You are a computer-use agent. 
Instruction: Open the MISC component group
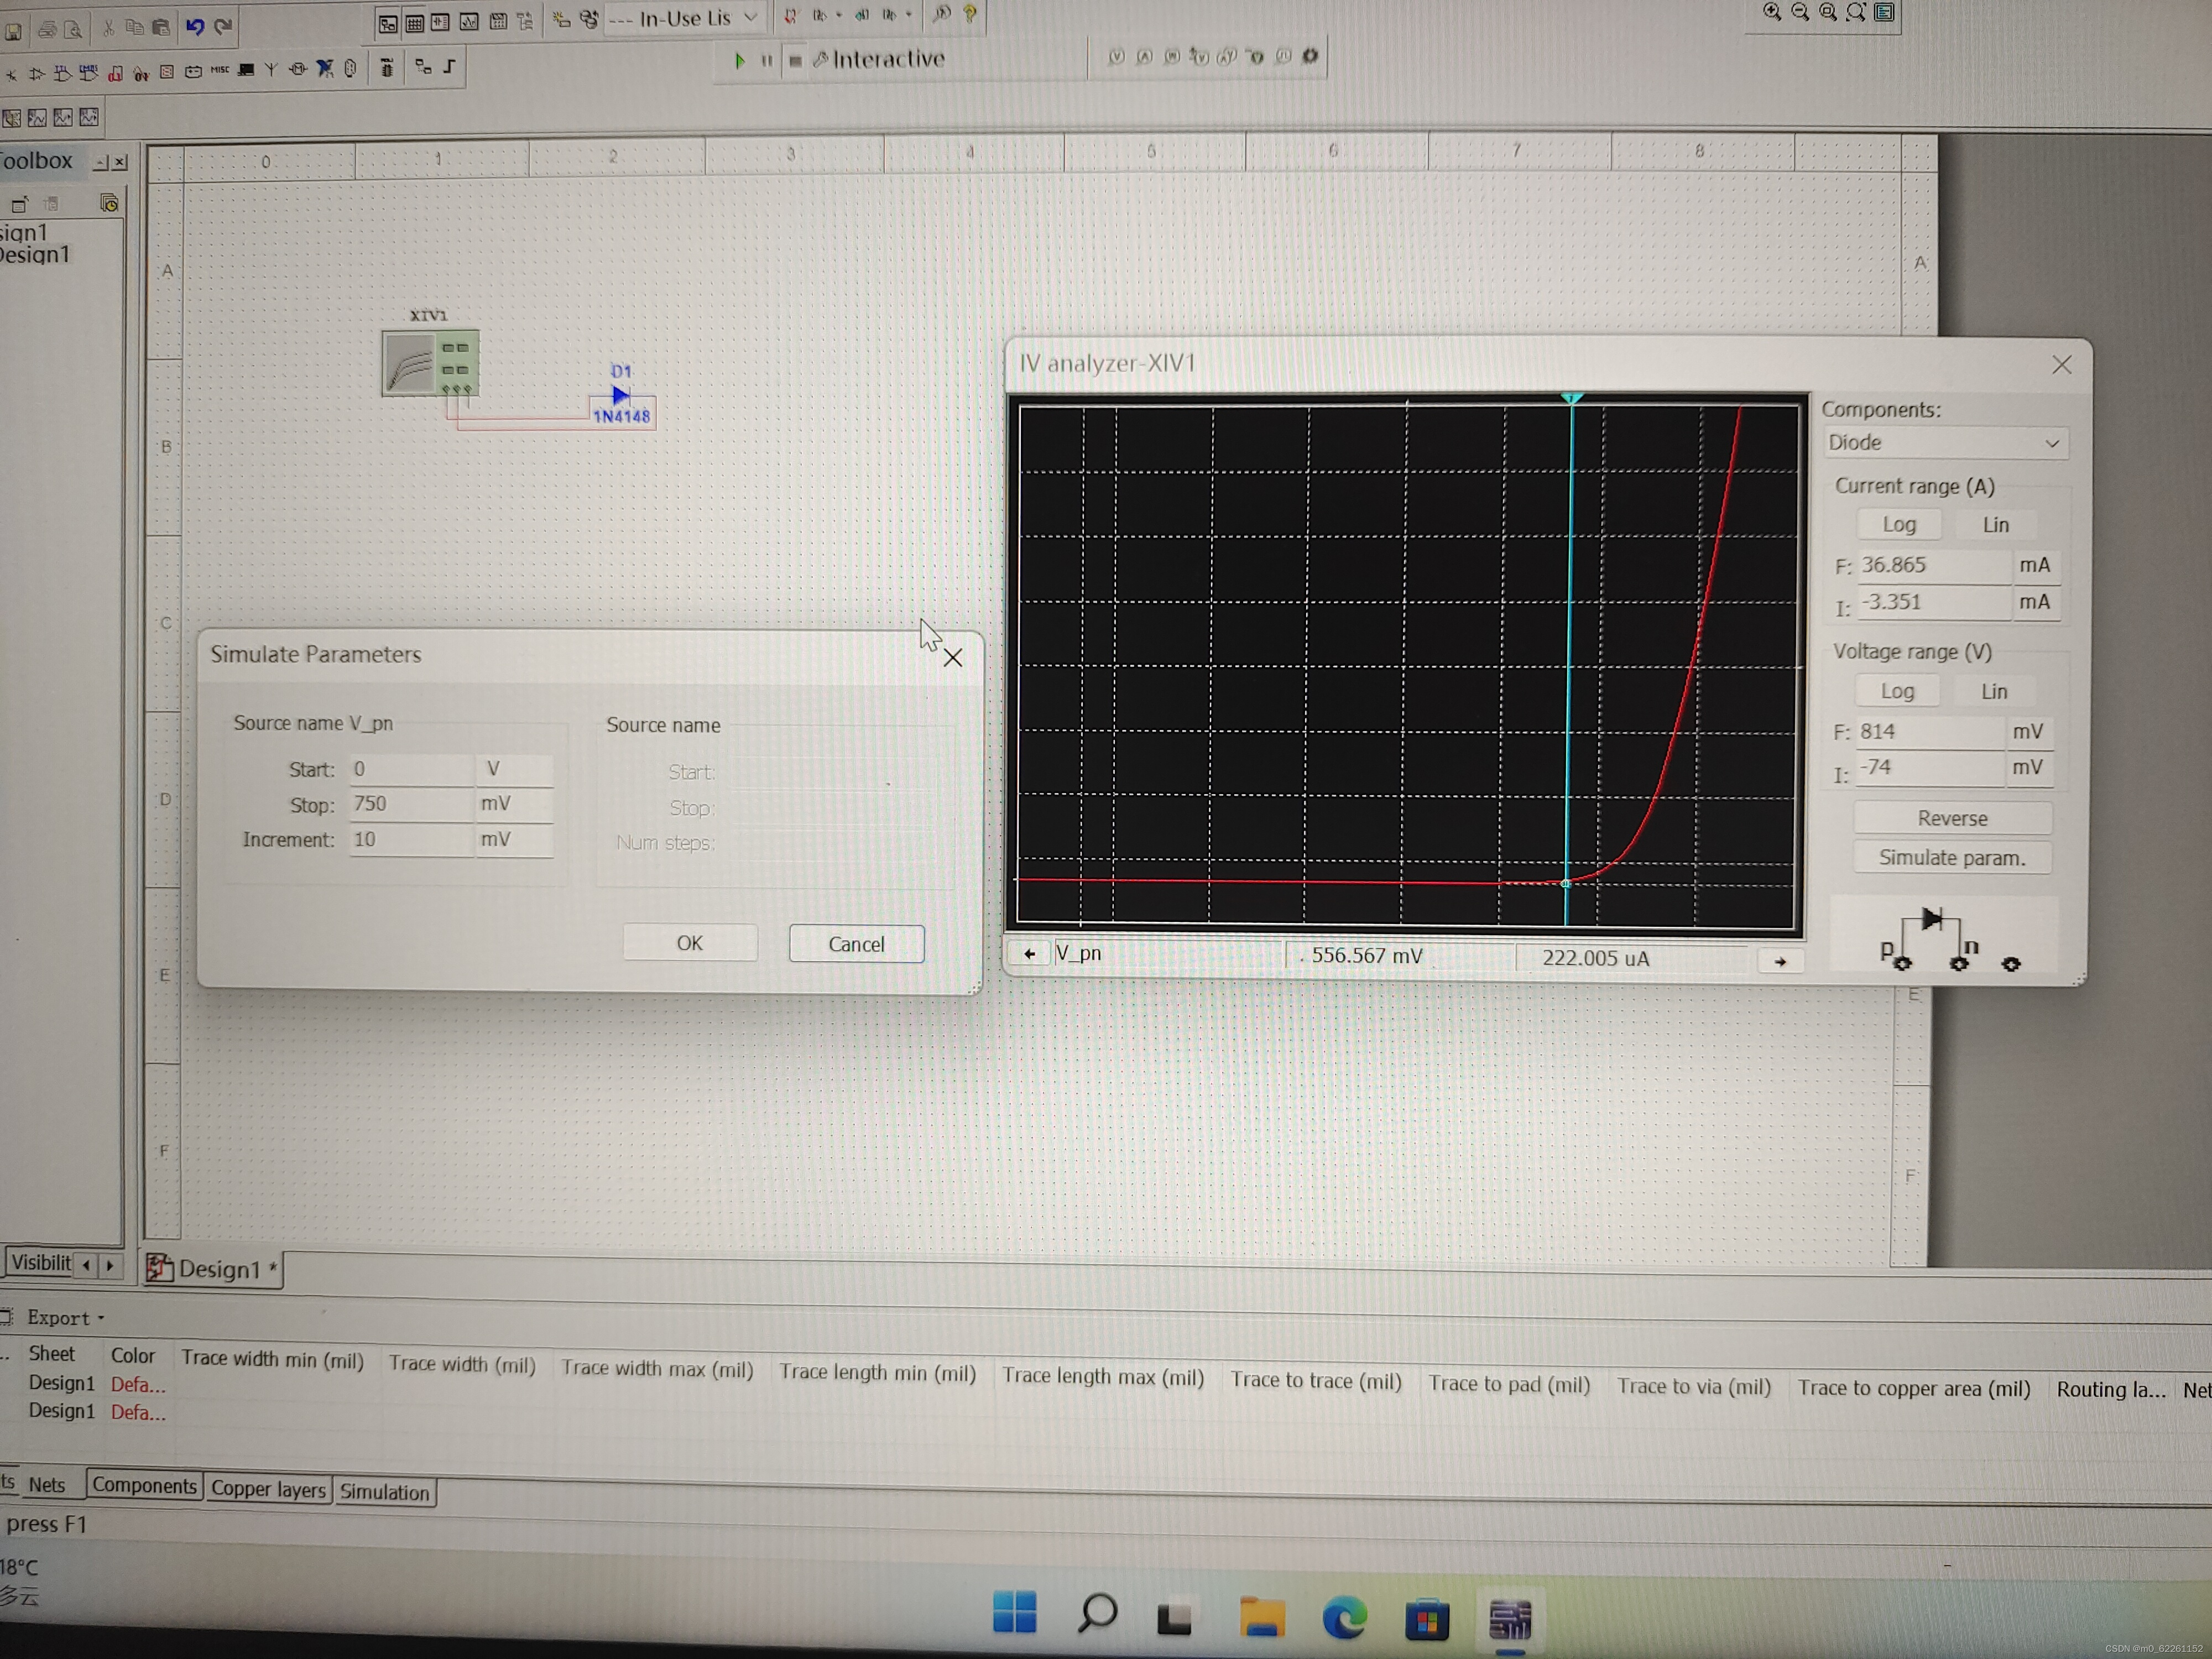coord(220,70)
